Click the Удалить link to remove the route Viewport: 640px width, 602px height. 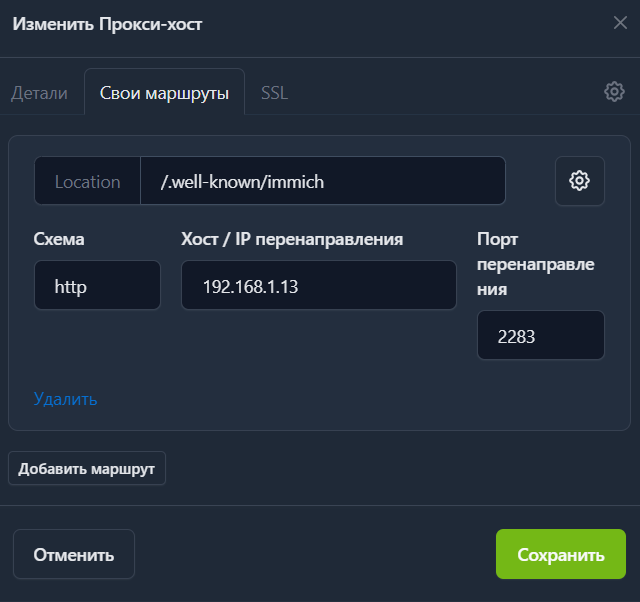coord(65,399)
